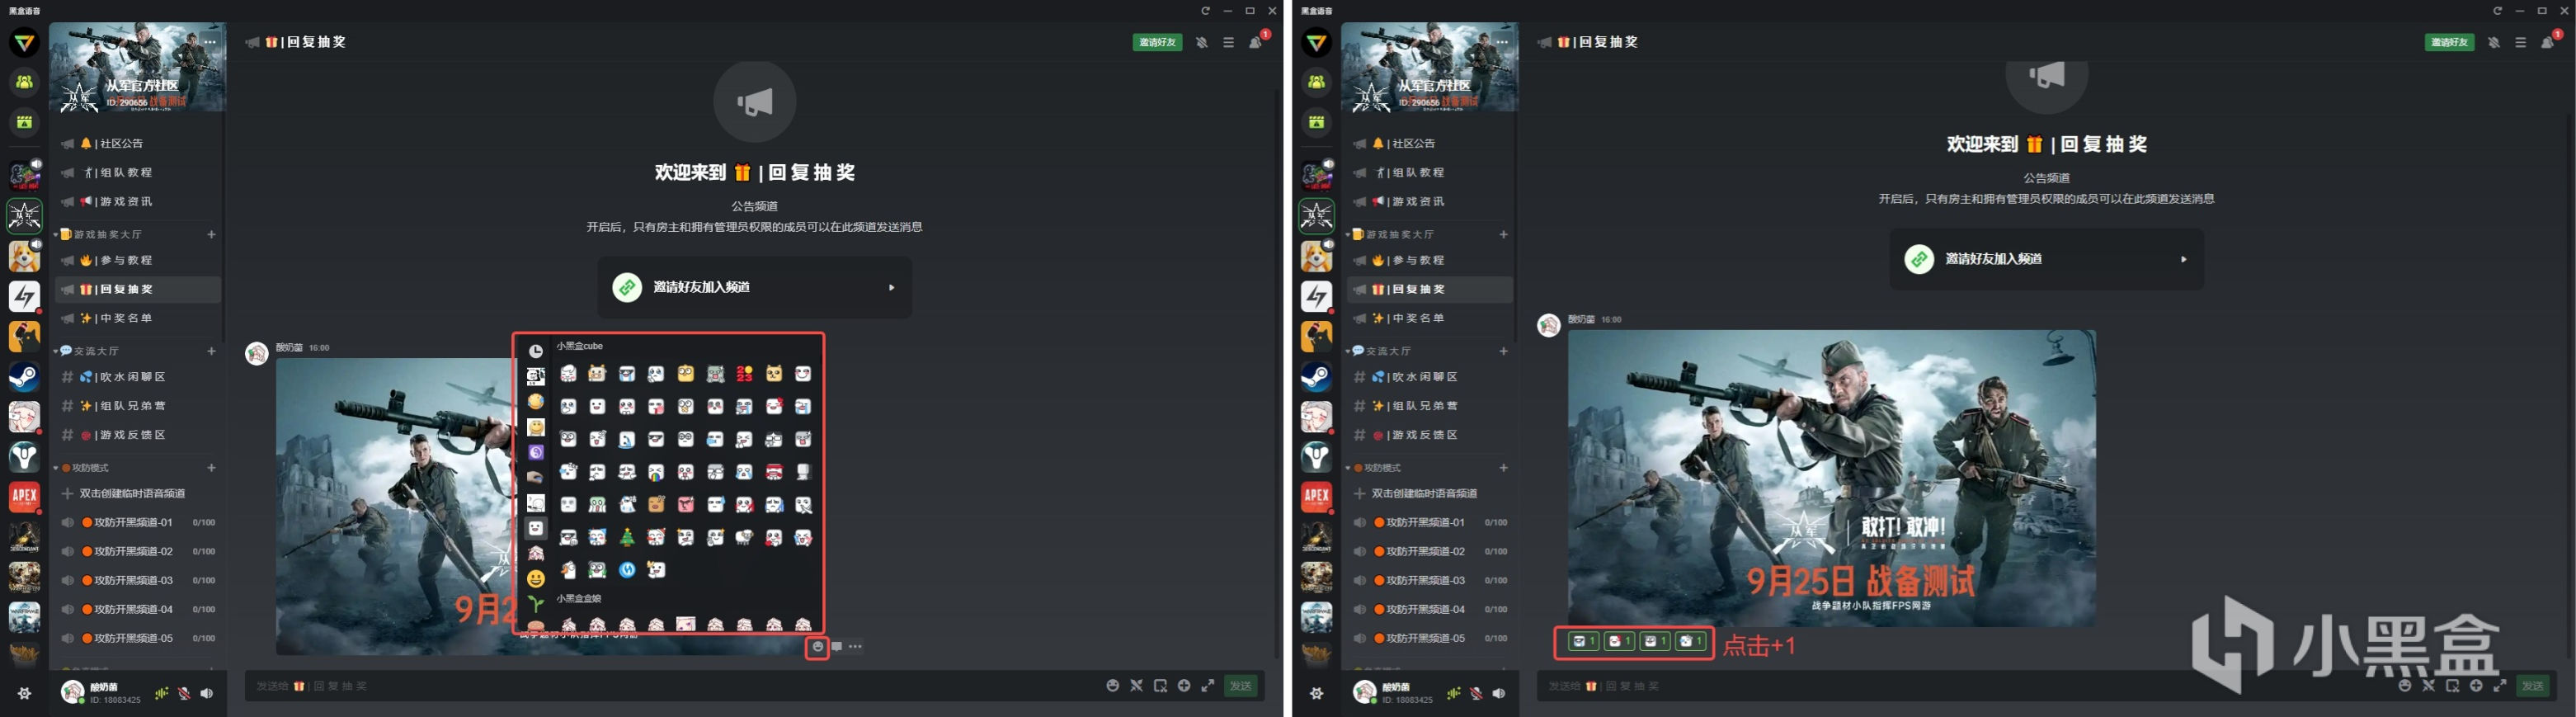Image resolution: width=2576 pixels, height=717 pixels.
Task: Open 中奖名单 channel in left window
Action: [138, 318]
